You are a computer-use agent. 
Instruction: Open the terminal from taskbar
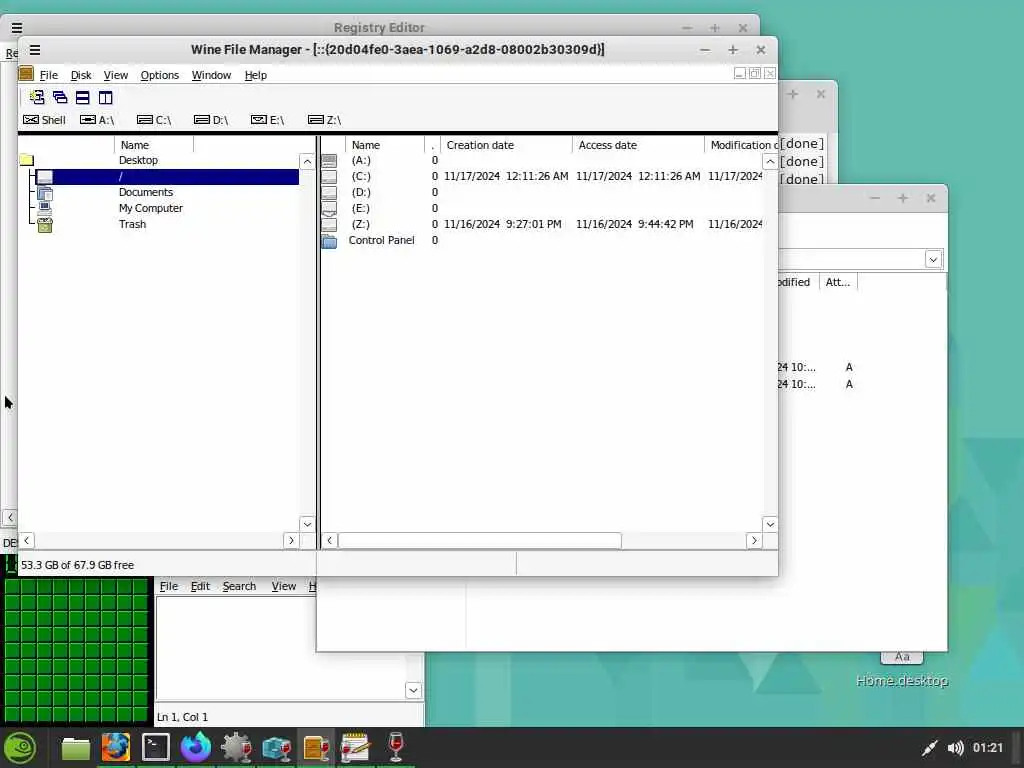(x=155, y=747)
